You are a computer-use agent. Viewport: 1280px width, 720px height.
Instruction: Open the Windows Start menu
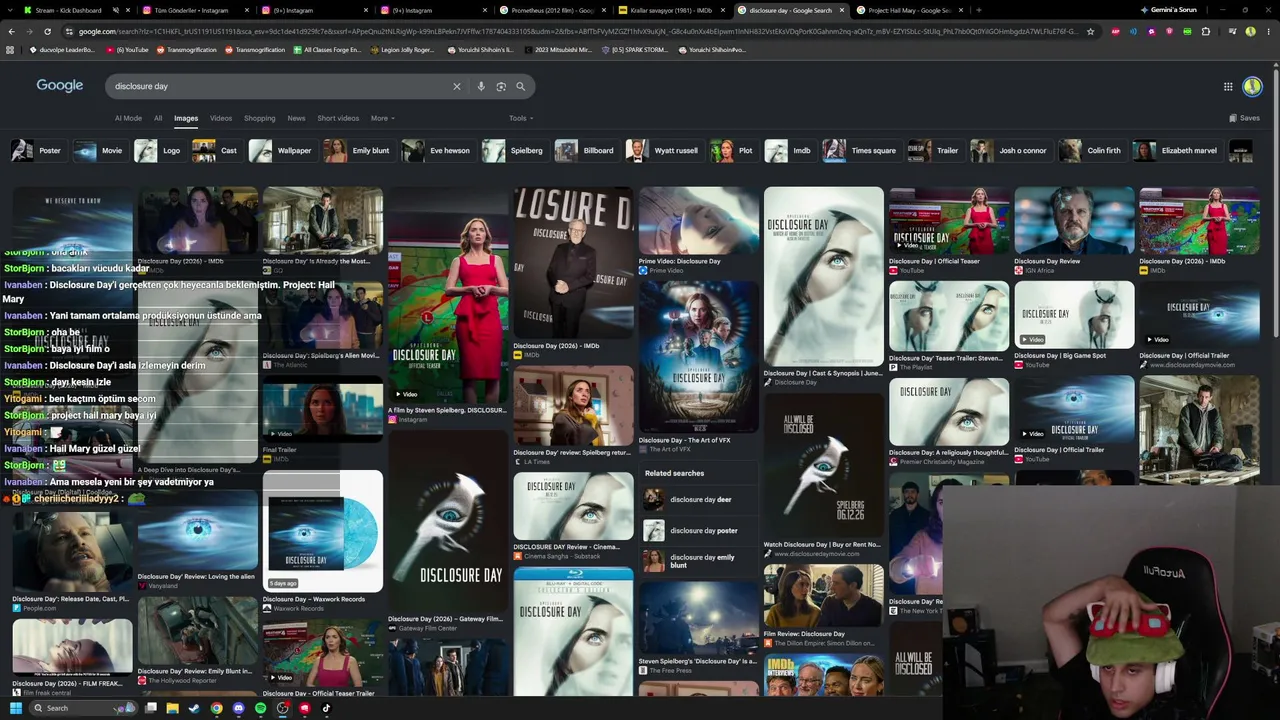coord(16,708)
